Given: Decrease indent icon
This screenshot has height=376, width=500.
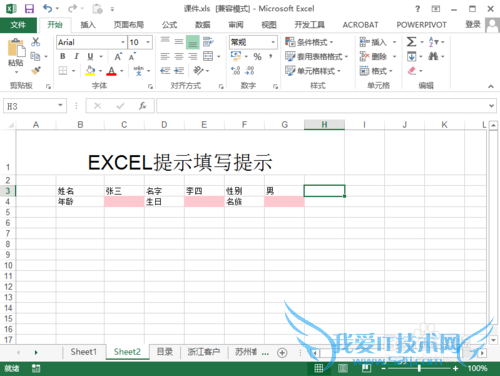Looking at the screenshot, I should (x=165, y=71).
